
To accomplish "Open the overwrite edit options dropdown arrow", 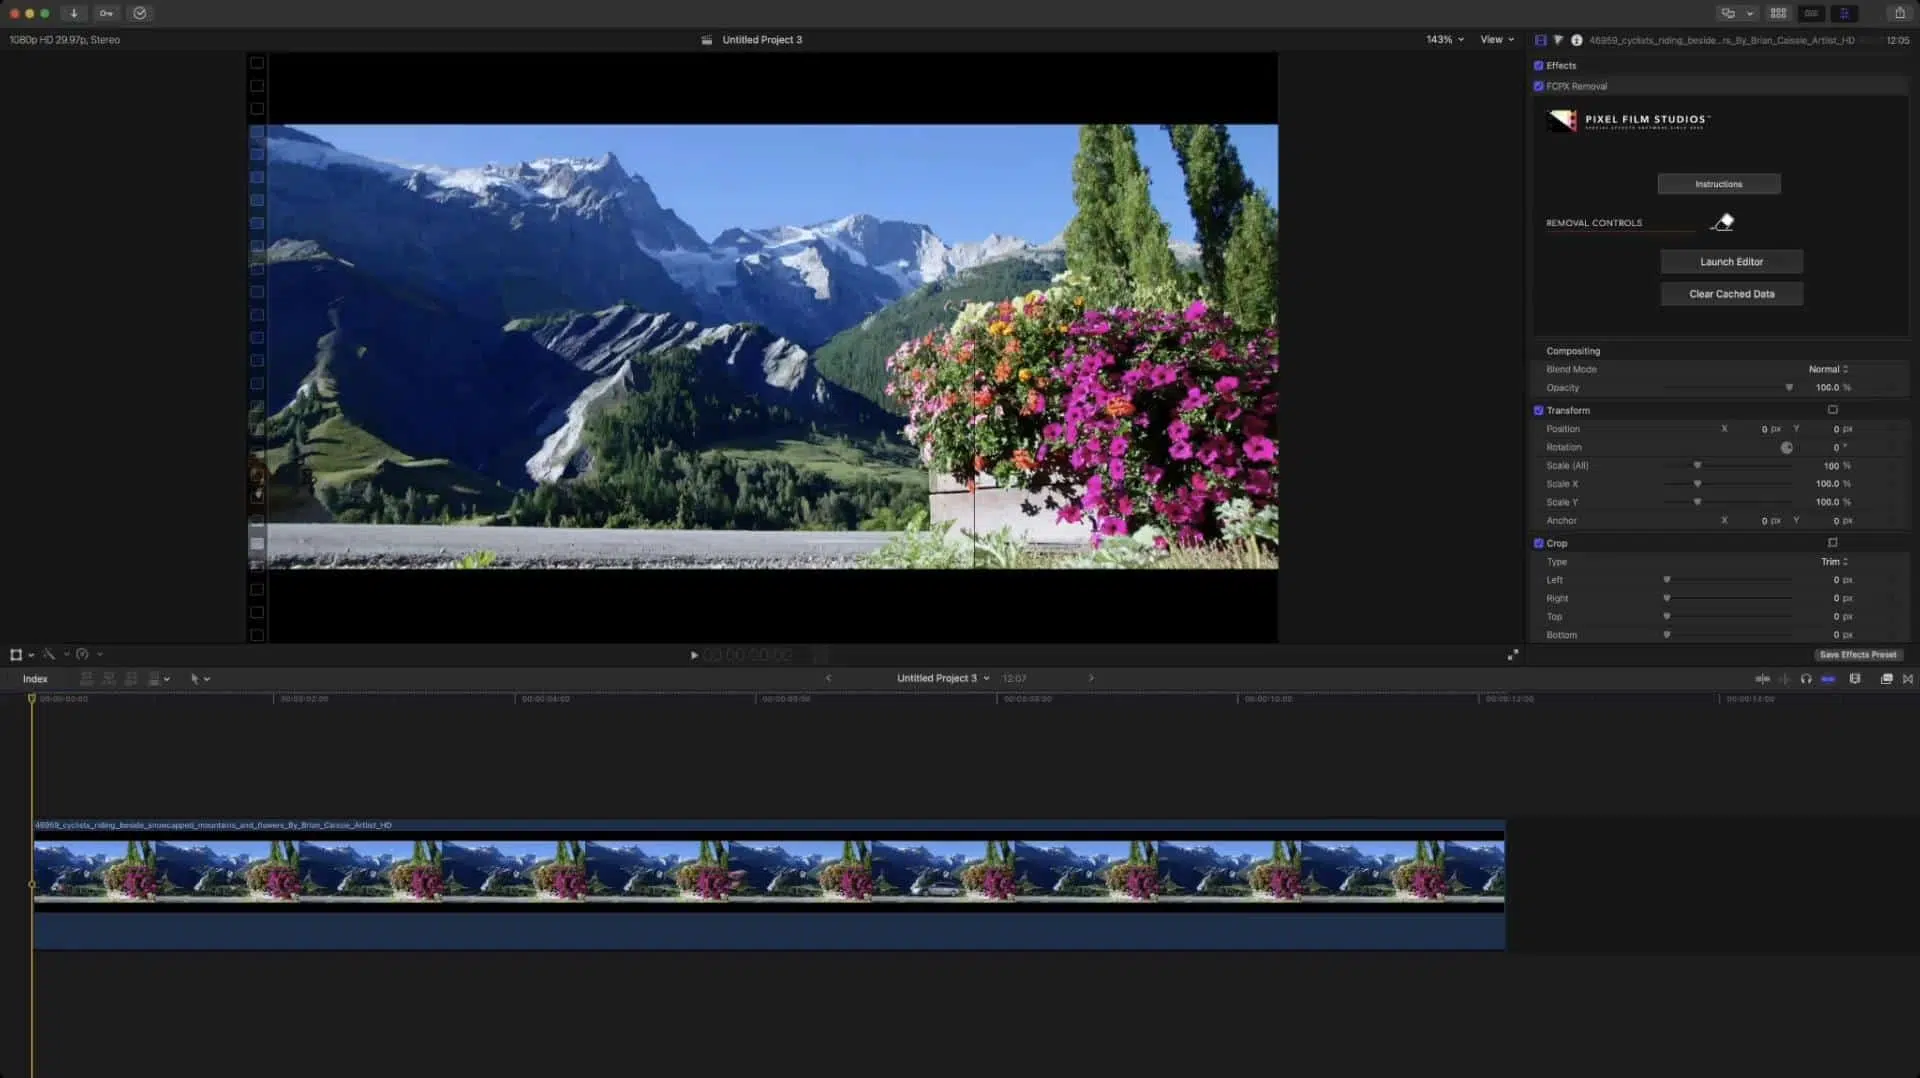I will pyautogui.click(x=167, y=680).
